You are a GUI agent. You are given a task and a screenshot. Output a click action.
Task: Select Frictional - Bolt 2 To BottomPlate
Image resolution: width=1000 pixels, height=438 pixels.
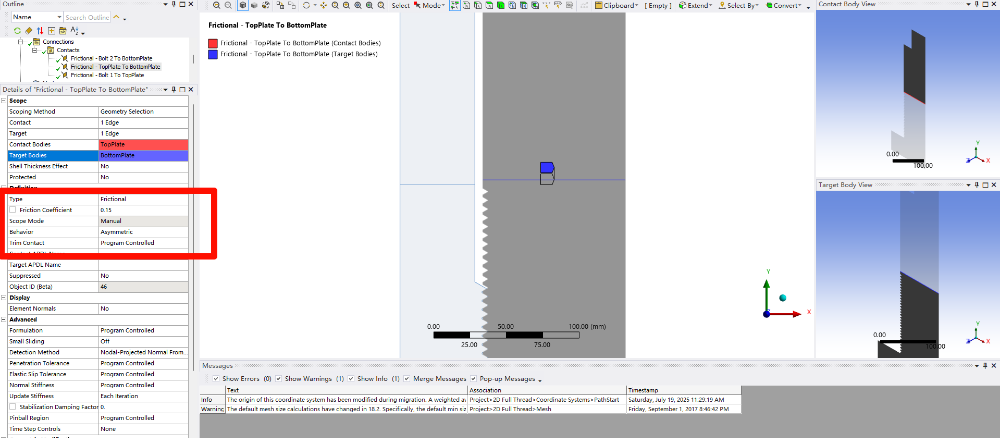[x=111, y=58]
